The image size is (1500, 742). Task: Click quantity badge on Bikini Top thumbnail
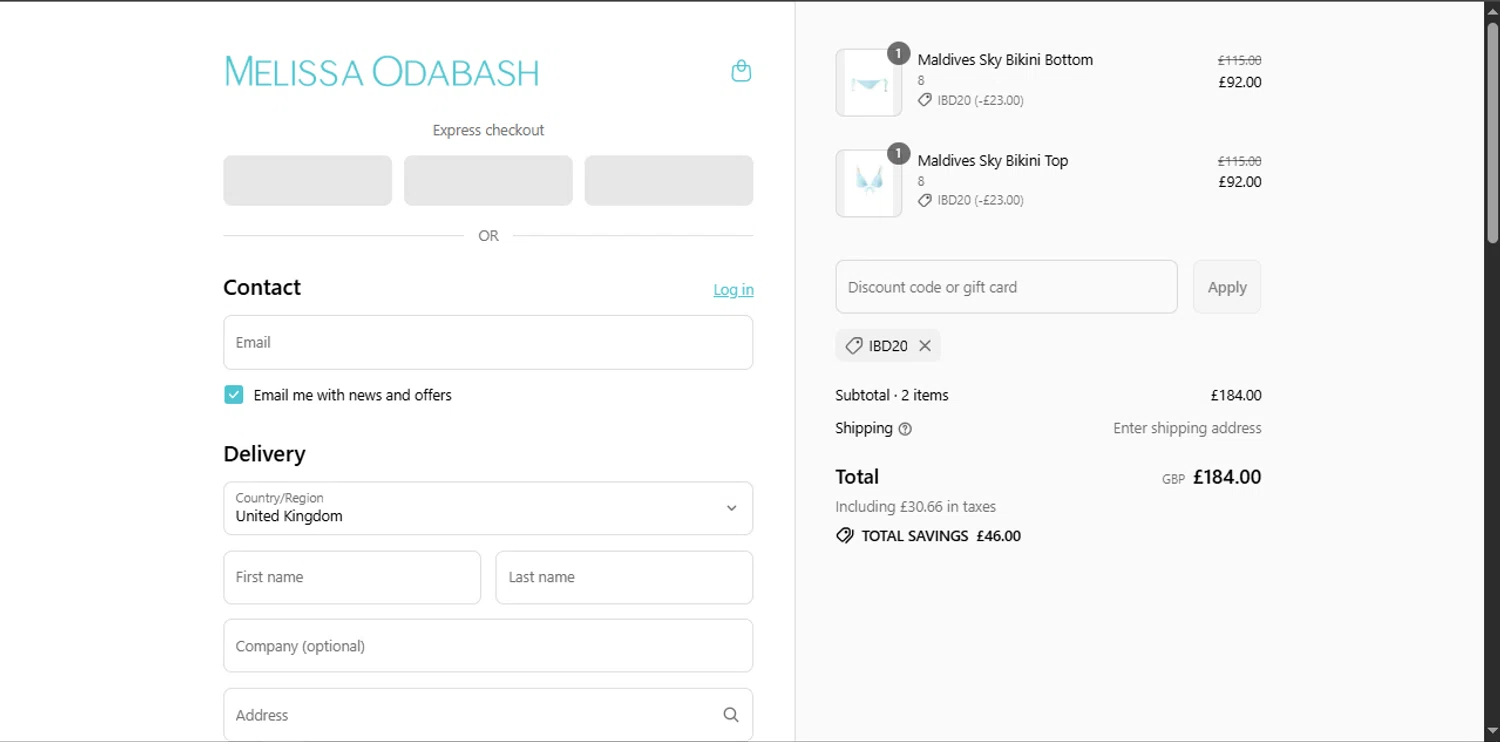pos(898,153)
